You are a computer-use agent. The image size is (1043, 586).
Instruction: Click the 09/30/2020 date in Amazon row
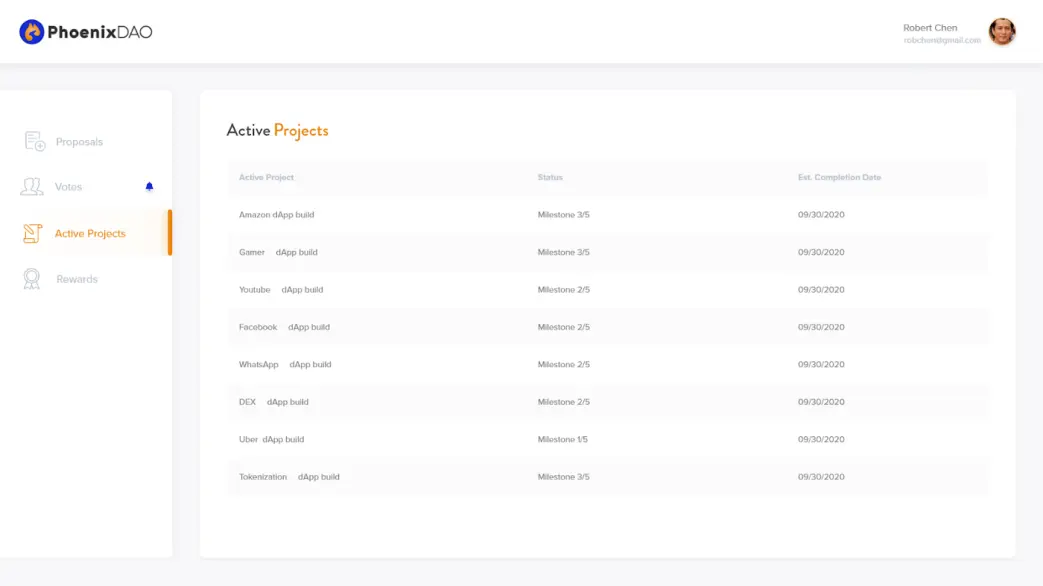point(821,215)
